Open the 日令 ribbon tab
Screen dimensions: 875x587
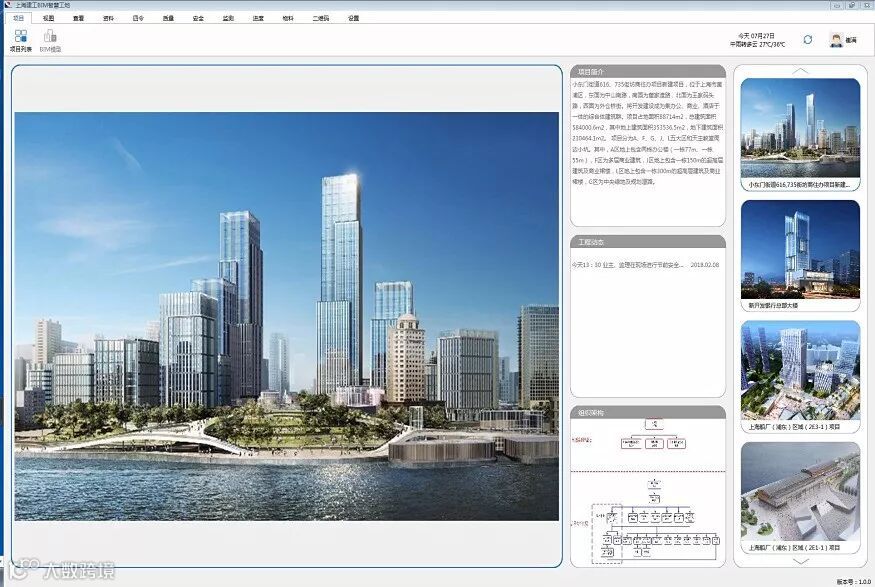coord(138,18)
